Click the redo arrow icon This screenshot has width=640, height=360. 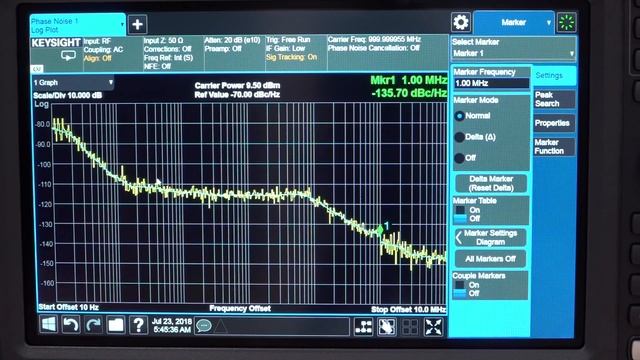click(x=93, y=325)
